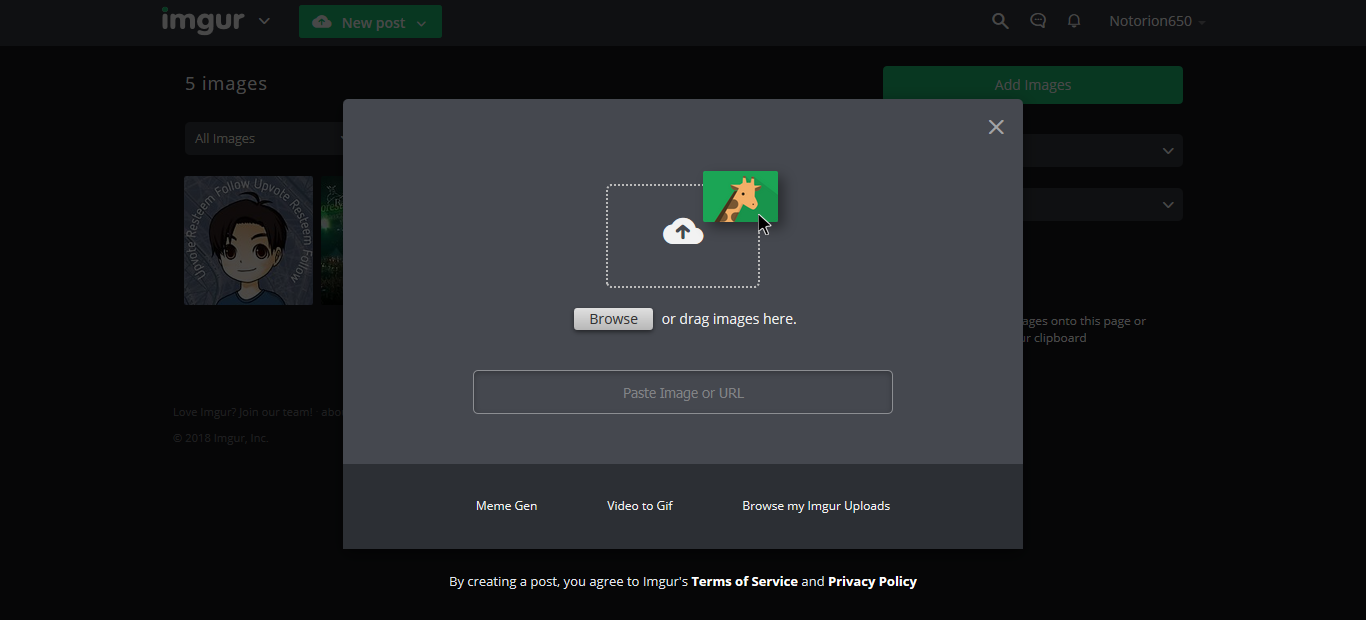Image resolution: width=1366 pixels, height=620 pixels.
Task: Open the All Images filter dropdown
Action: pos(250,138)
